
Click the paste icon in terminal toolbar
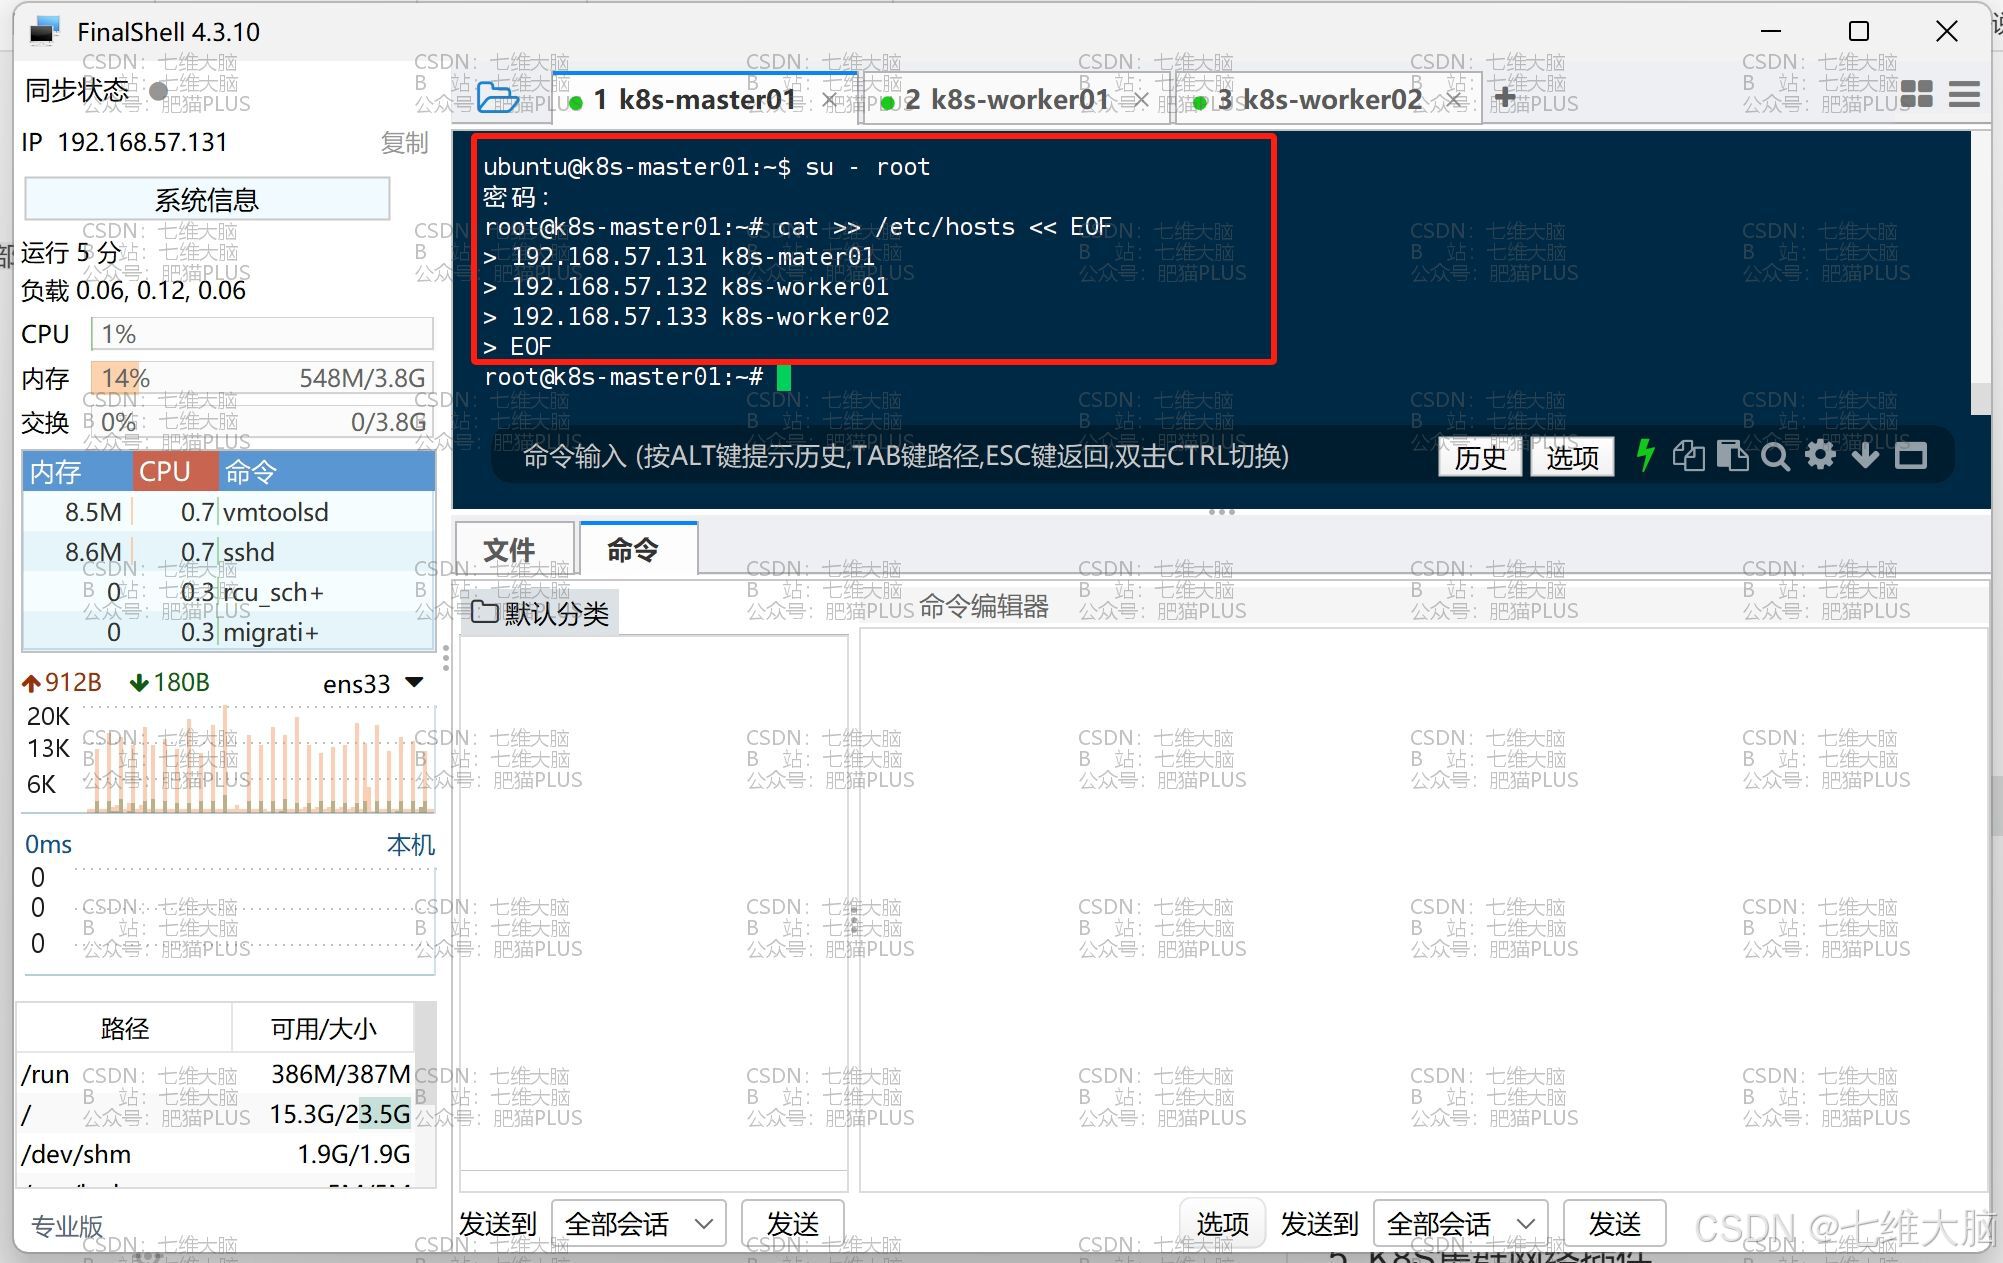coord(1732,456)
